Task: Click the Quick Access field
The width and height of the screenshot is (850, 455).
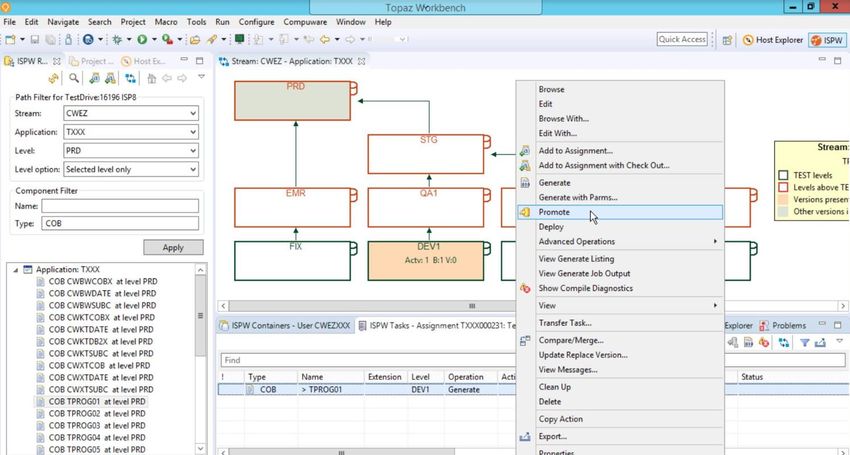Action: (682, 39)
